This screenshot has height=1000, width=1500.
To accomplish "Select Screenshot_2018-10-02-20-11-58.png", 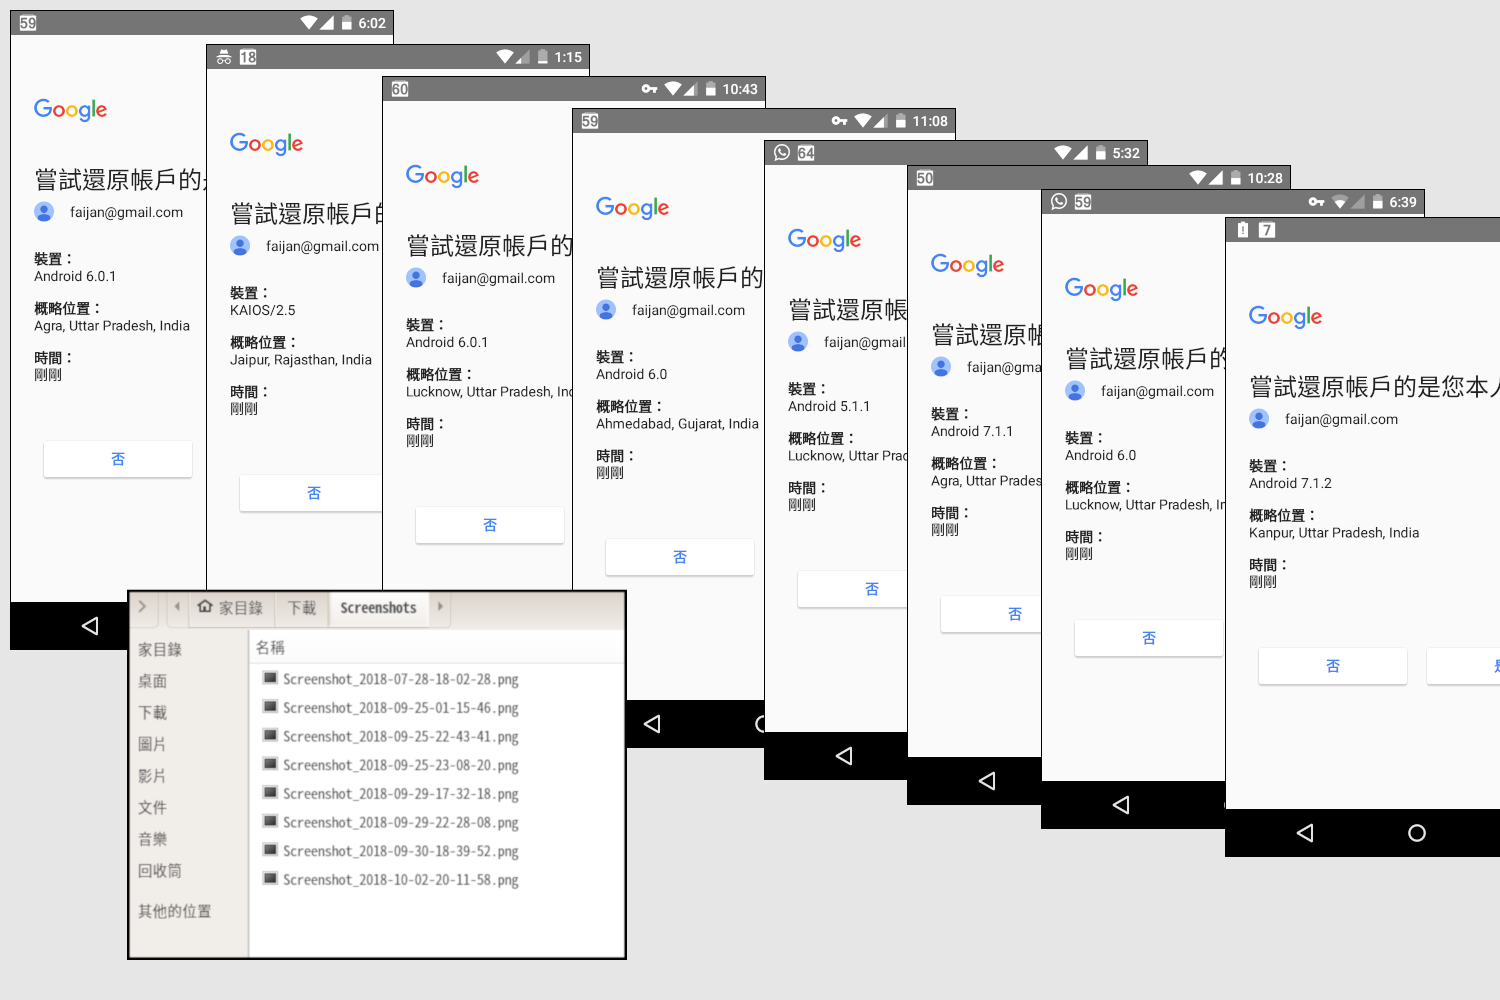I will point(390,880).
